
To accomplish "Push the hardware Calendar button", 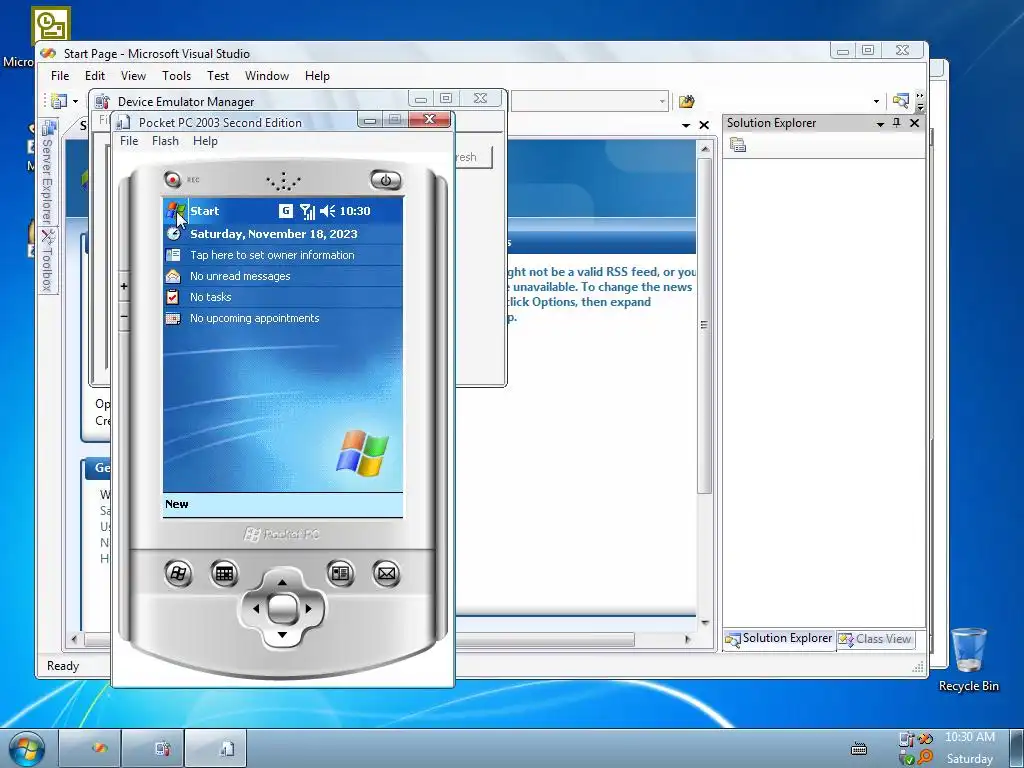I will pyautogui.click(x=224, y=573).
